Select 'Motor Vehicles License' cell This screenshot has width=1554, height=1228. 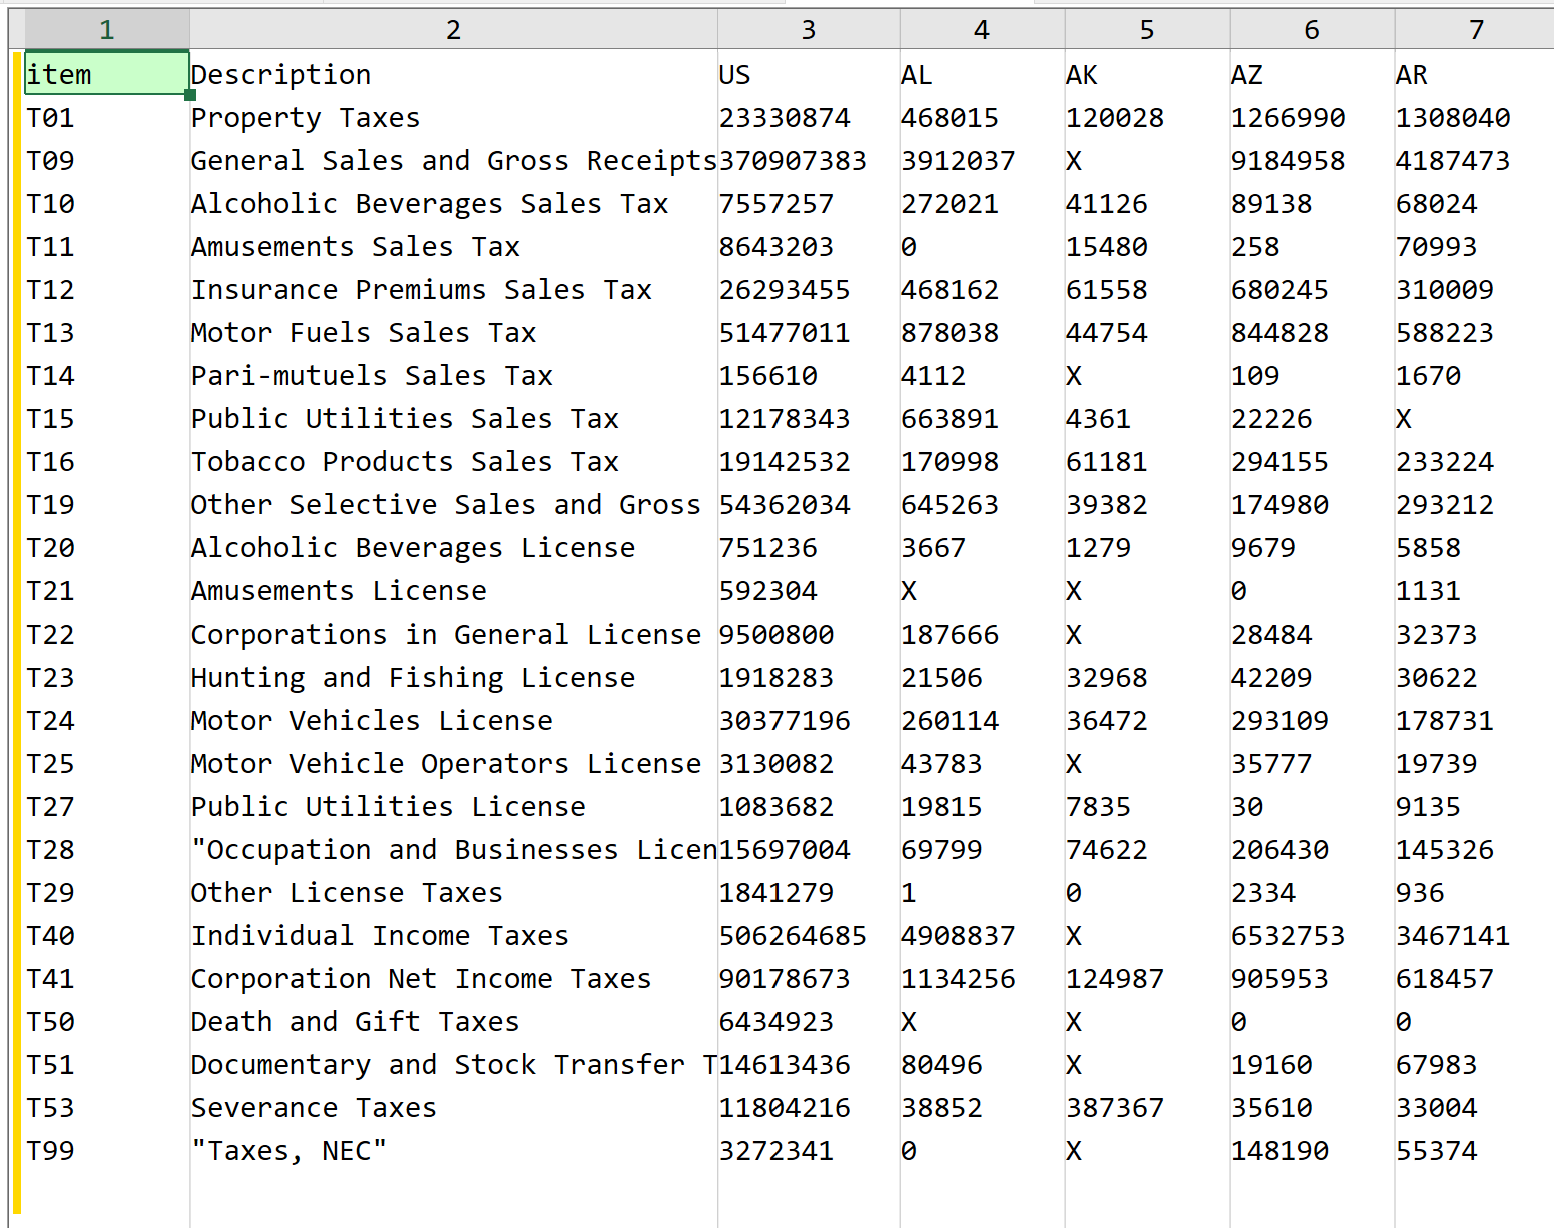click(453, 720)
